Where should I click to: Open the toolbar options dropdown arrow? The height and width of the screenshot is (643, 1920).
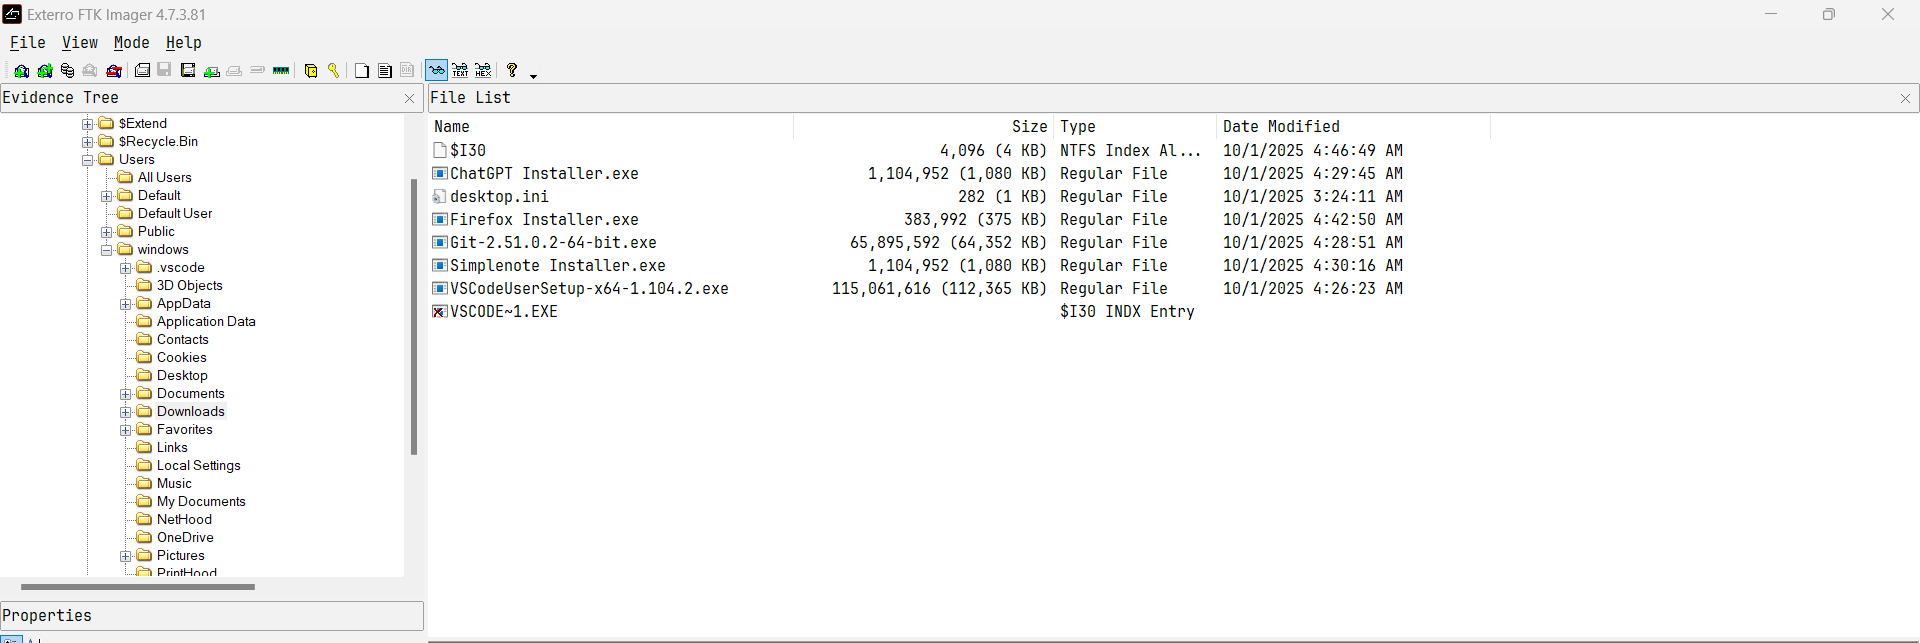[x=533, y=75]
